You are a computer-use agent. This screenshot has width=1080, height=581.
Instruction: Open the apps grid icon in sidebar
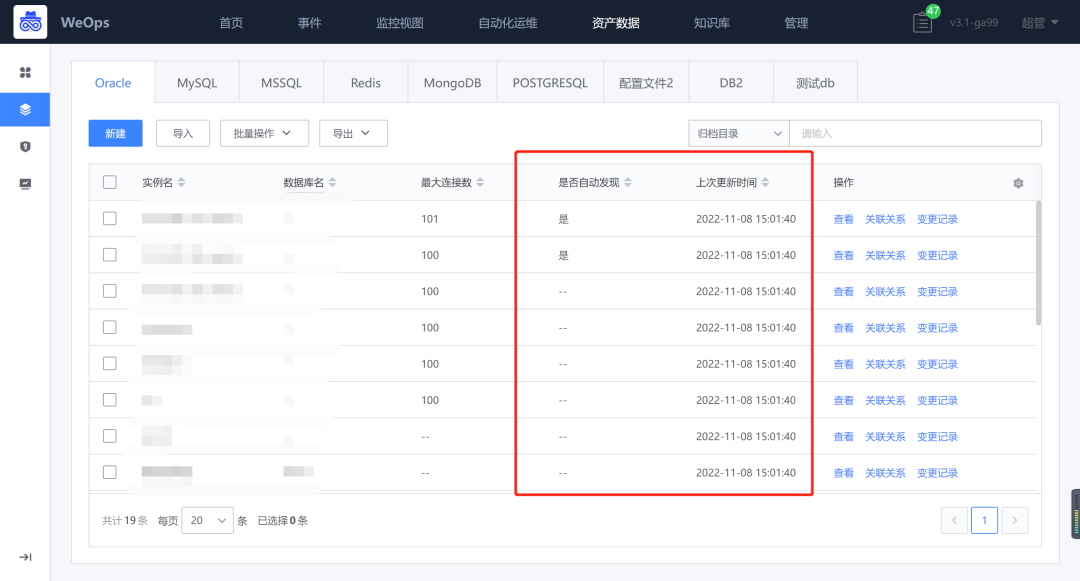[x=25, y=72]
